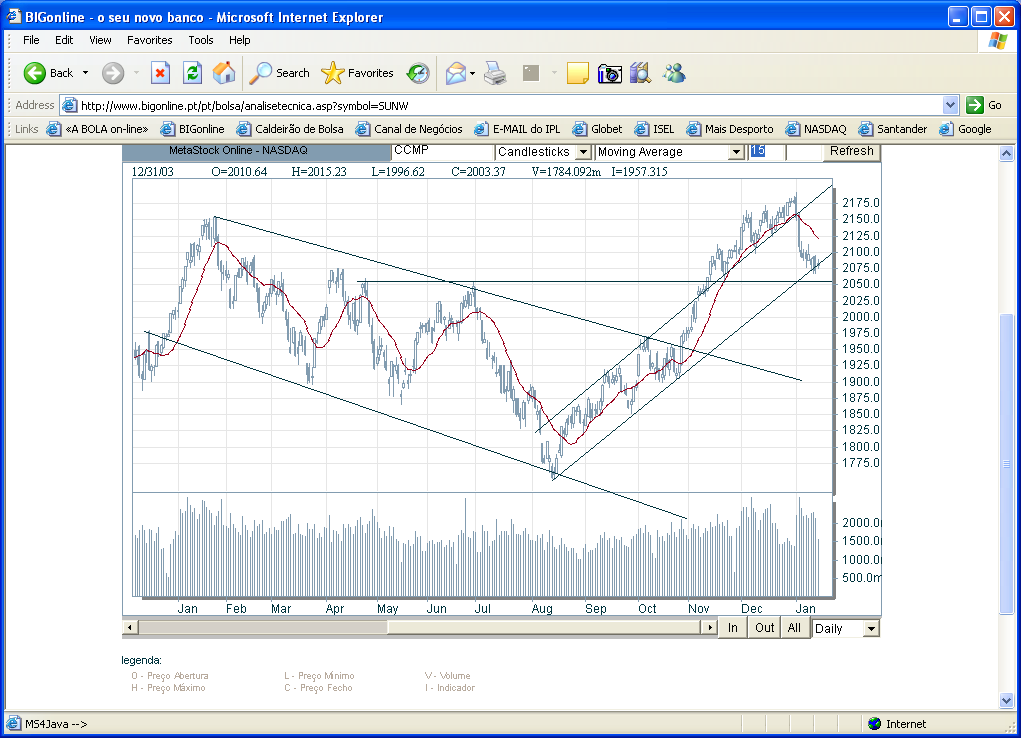1021x738 pixels.
Task: Click the zoom In button
Action: pos(733,628)
